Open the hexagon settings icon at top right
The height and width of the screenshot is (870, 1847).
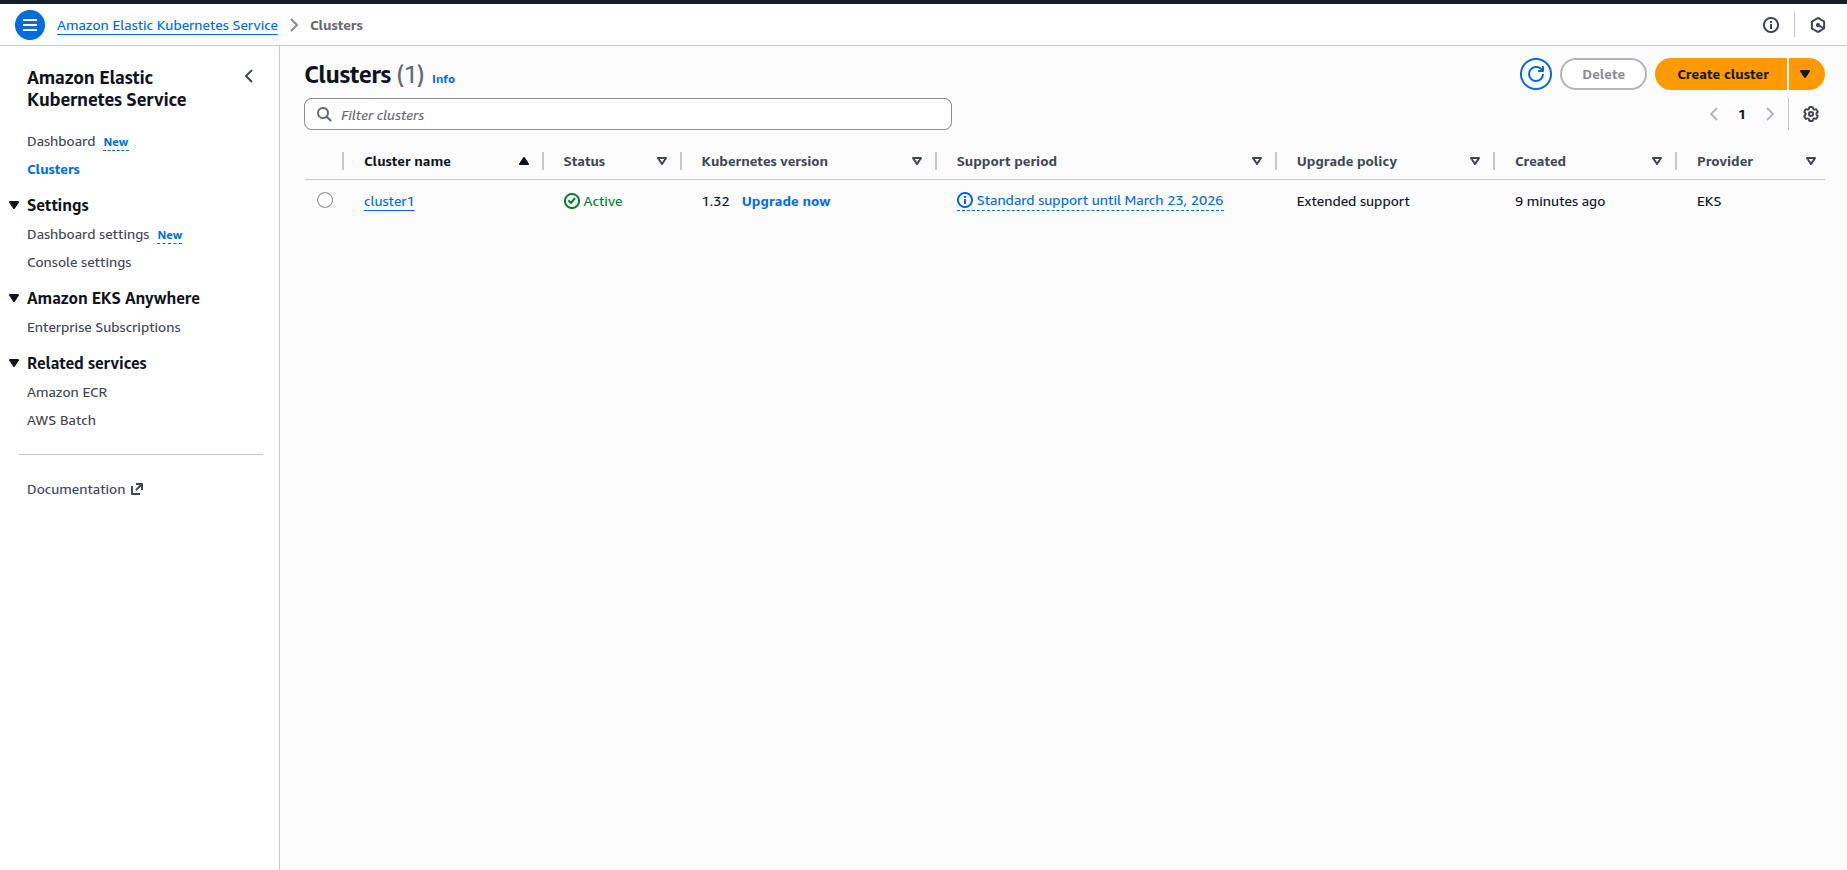(x=1818, y=25)
